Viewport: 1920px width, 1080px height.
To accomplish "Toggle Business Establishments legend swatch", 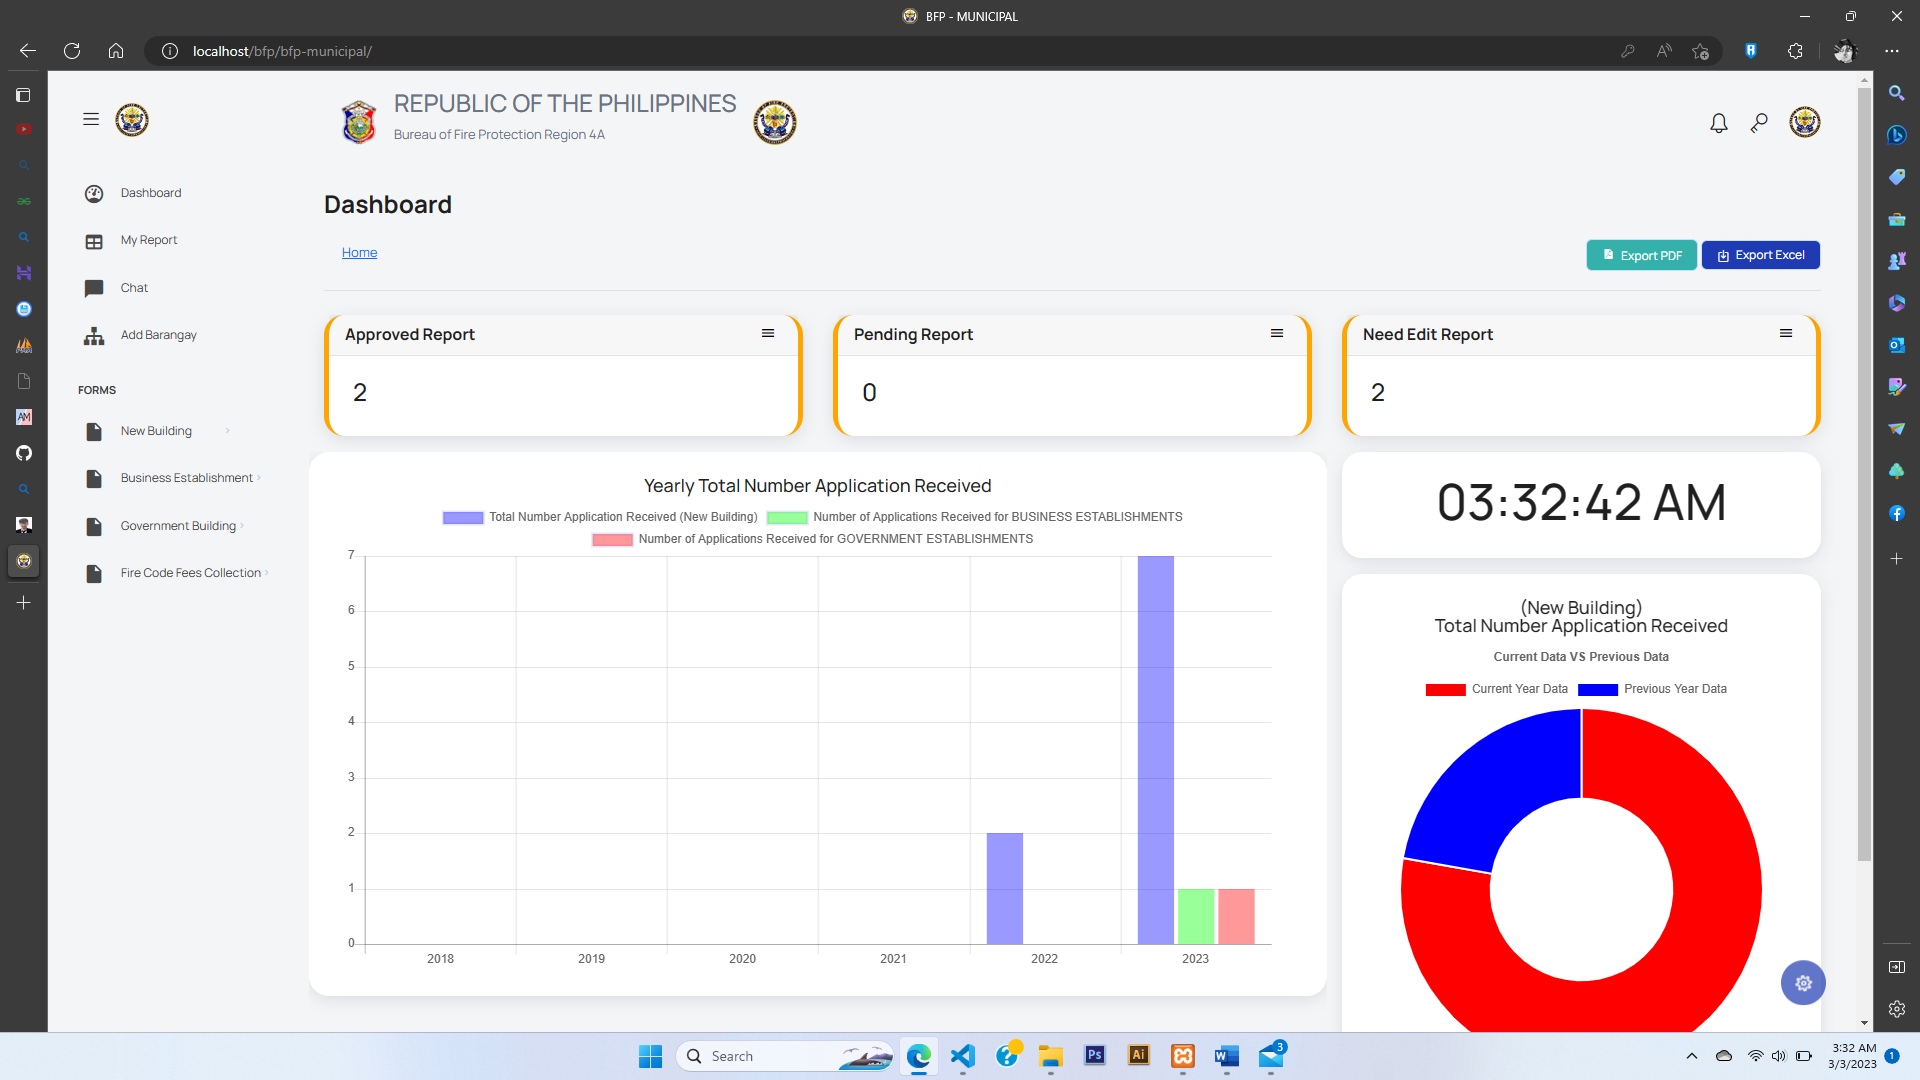I will click(x=787, y=518).
